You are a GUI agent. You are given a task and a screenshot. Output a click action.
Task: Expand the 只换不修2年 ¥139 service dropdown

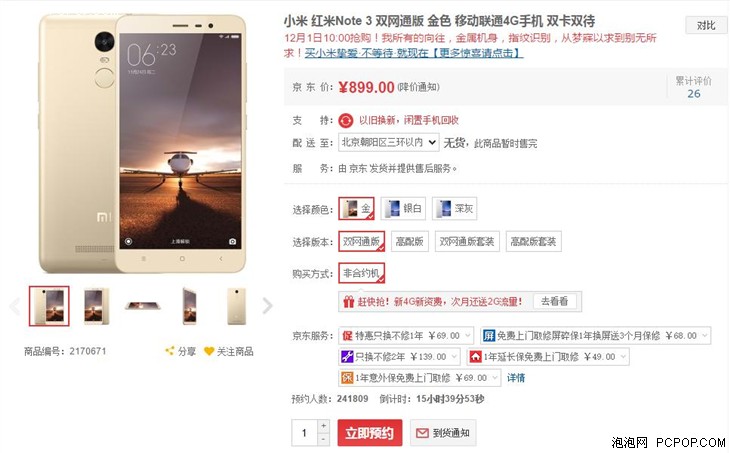tap(399, 357)
